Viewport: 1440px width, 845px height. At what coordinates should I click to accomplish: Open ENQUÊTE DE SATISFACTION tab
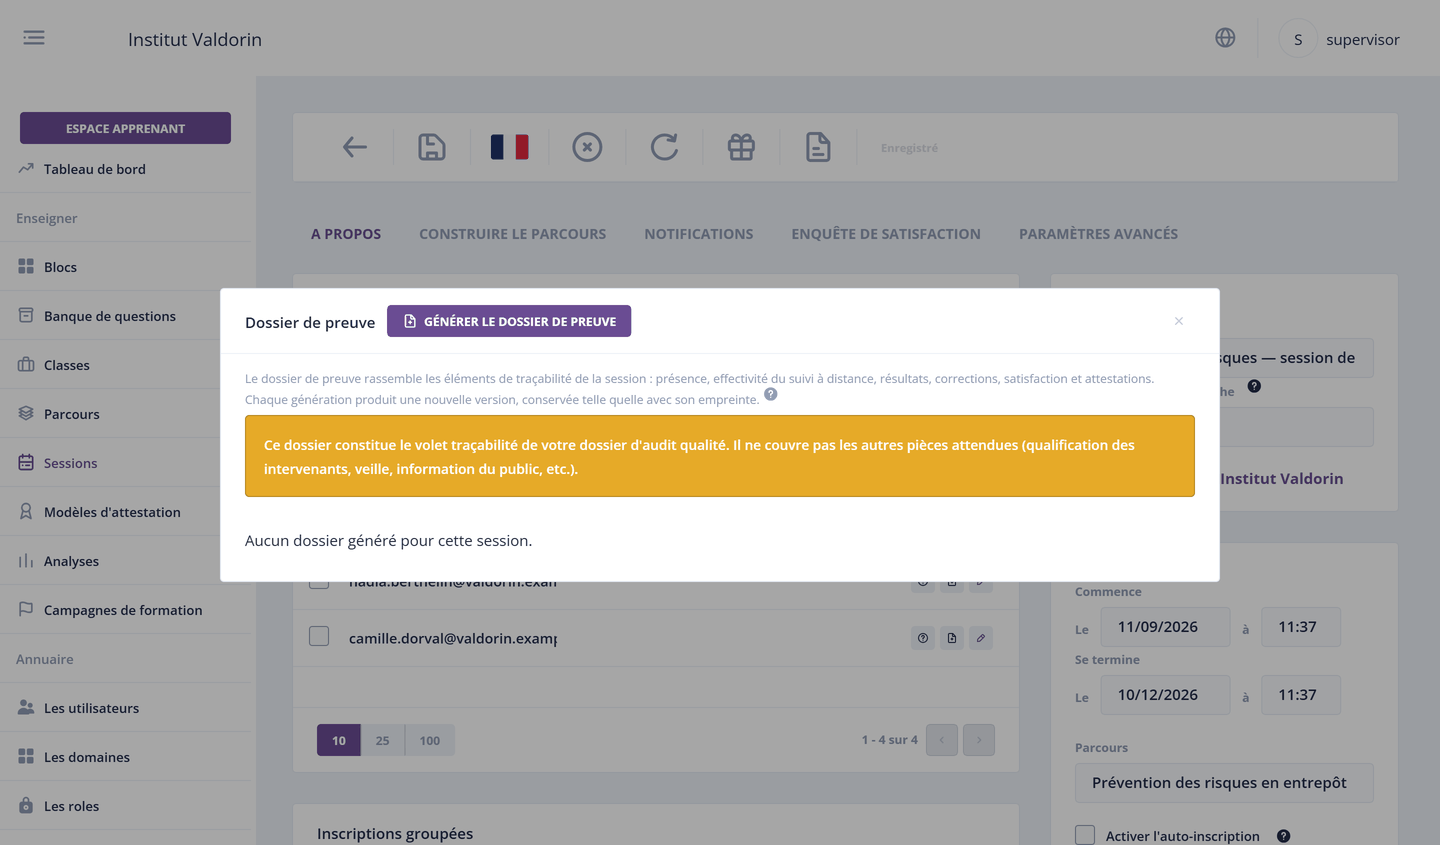(x=886, y=234)
